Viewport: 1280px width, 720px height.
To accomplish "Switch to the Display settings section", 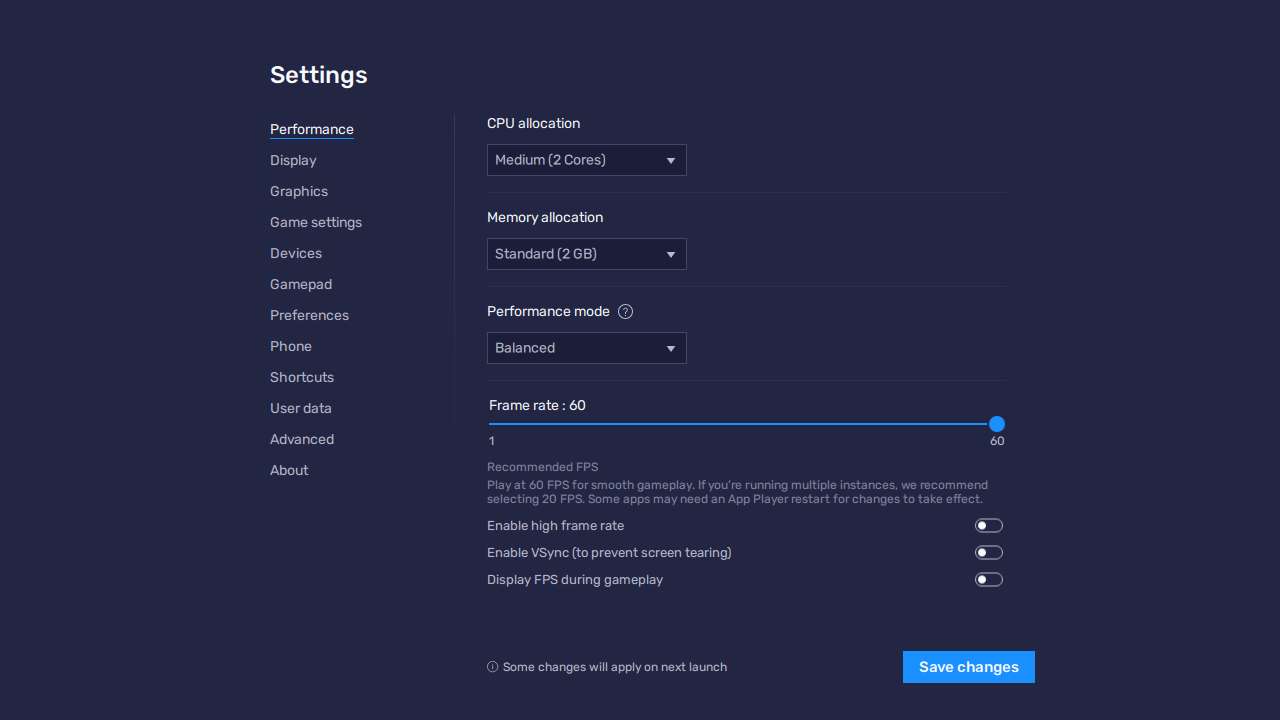I will (x=293, y=160).
